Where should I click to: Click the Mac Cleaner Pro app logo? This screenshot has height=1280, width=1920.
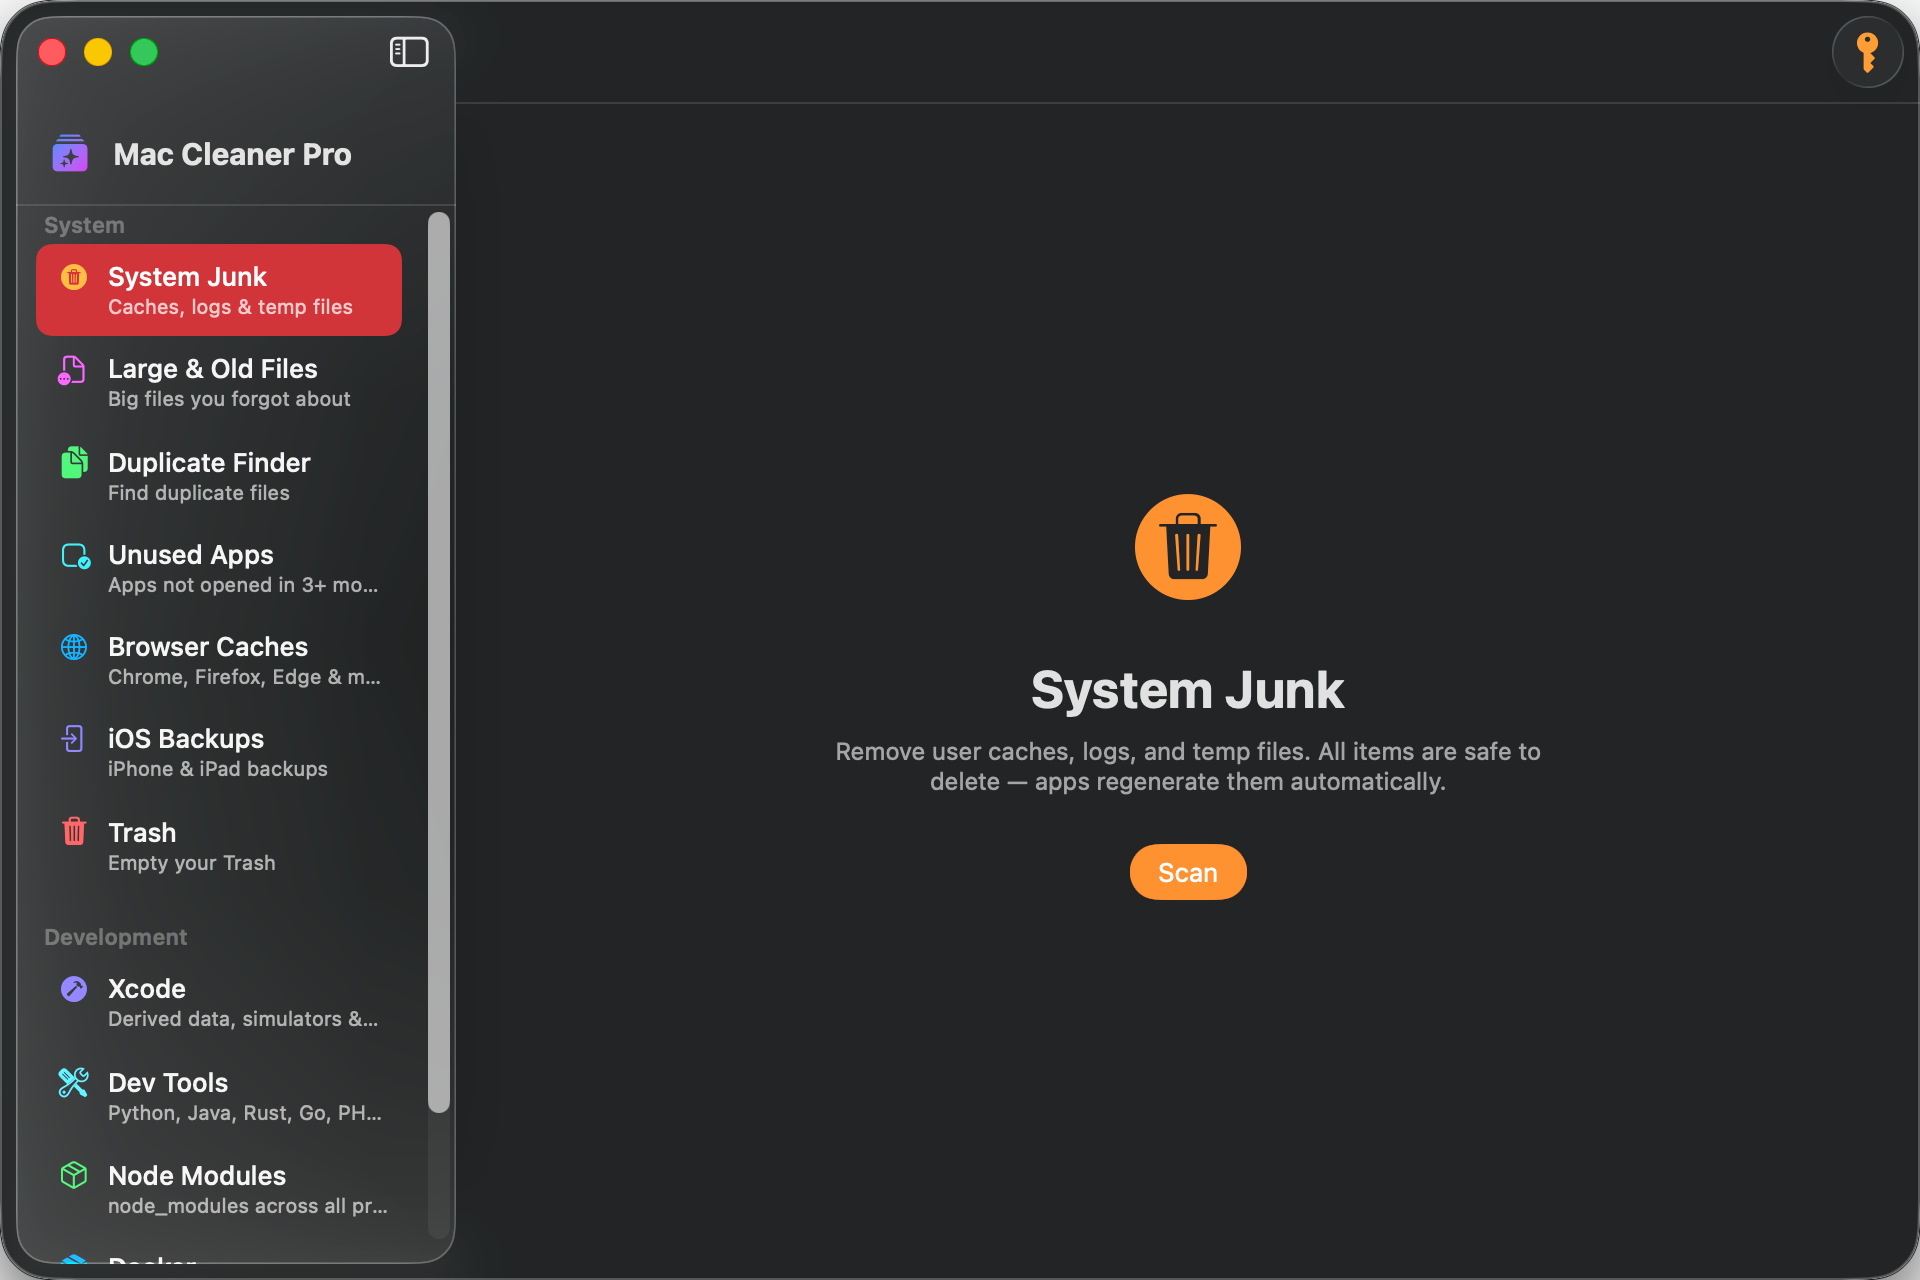pyautogui.click(x=70, y=154)
